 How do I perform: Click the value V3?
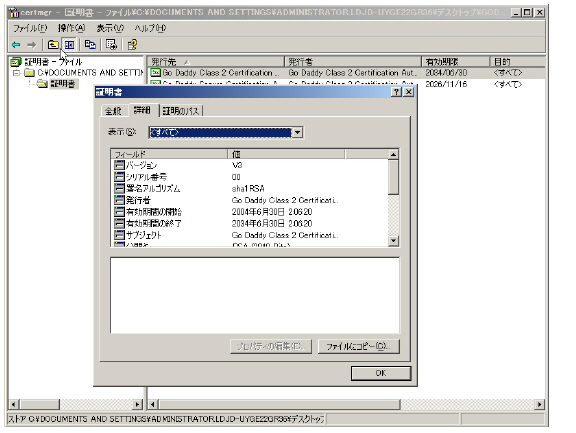(237, 165)
